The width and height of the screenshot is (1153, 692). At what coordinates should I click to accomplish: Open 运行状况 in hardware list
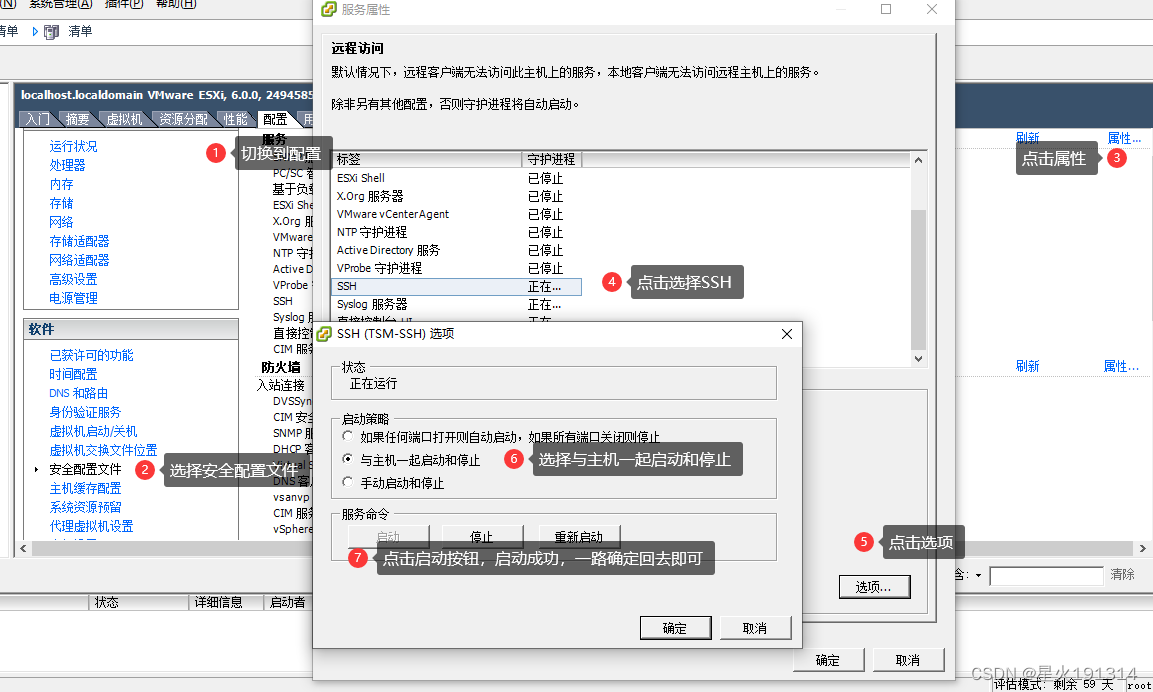(x=74, y=146)
